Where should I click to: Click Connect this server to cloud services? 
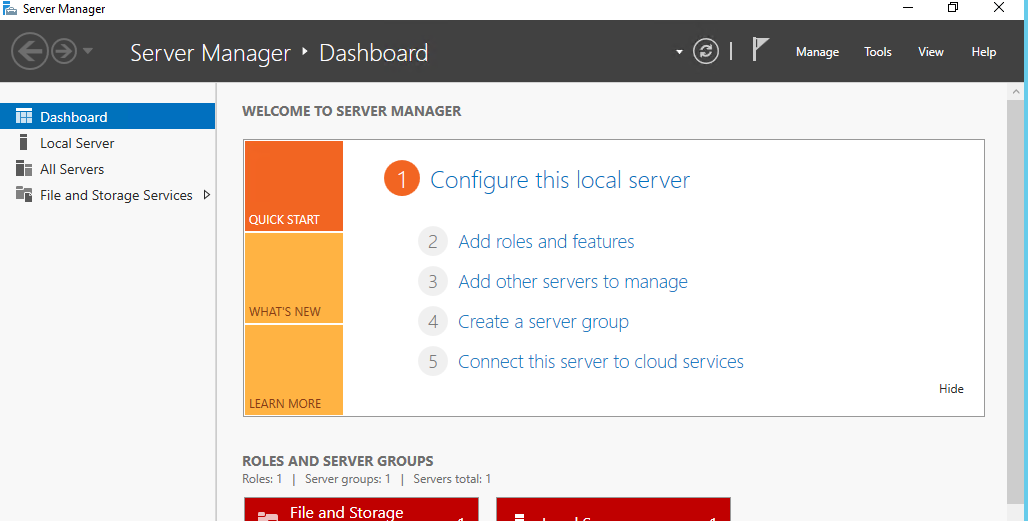point(601,362)
